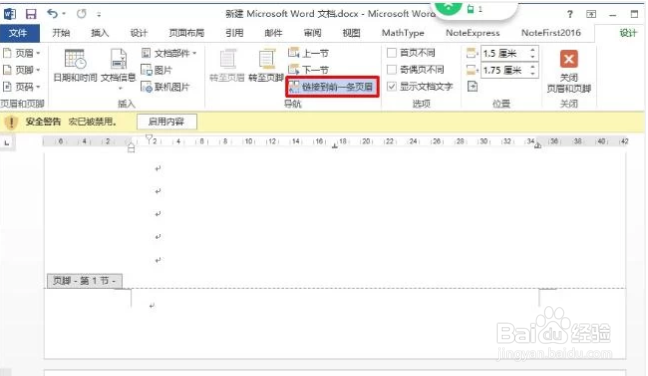Viewport: 648px width, 376px height.
Task: Click the Save icon in quick access toolbar
Action: tap(31, 14)
